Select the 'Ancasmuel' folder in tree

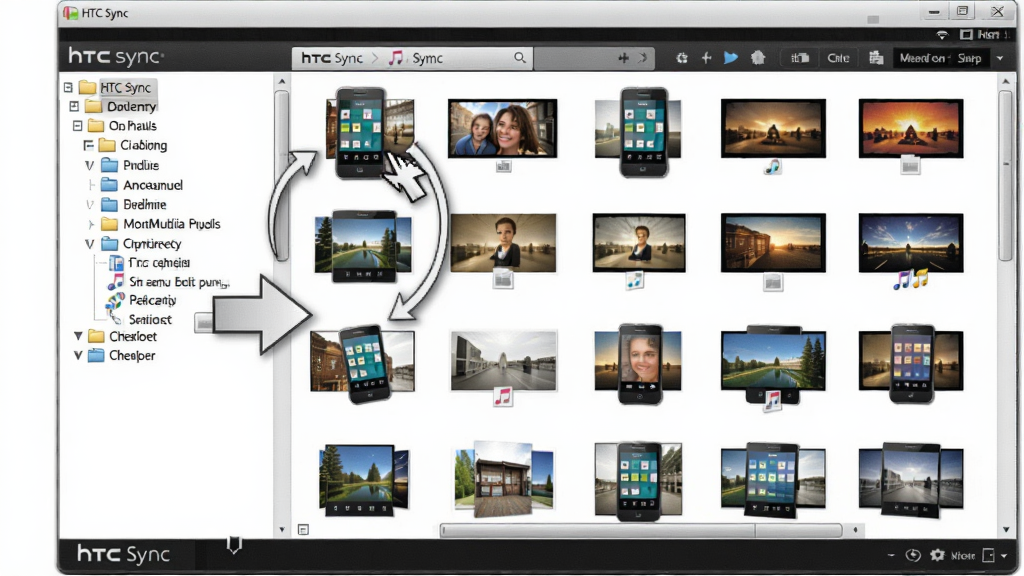pos(153,185)
